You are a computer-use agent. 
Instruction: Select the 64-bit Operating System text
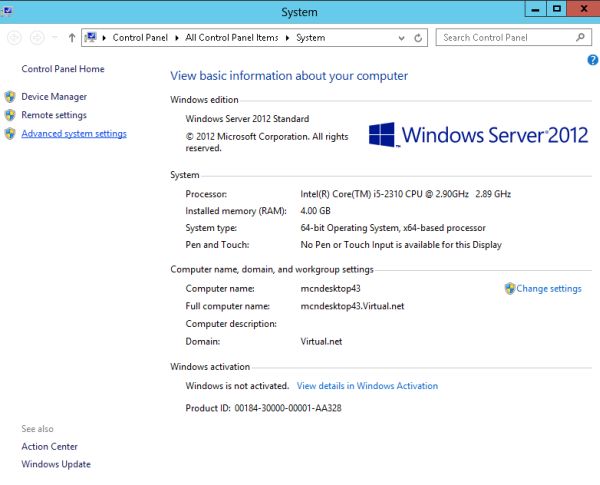coord(393,228)
